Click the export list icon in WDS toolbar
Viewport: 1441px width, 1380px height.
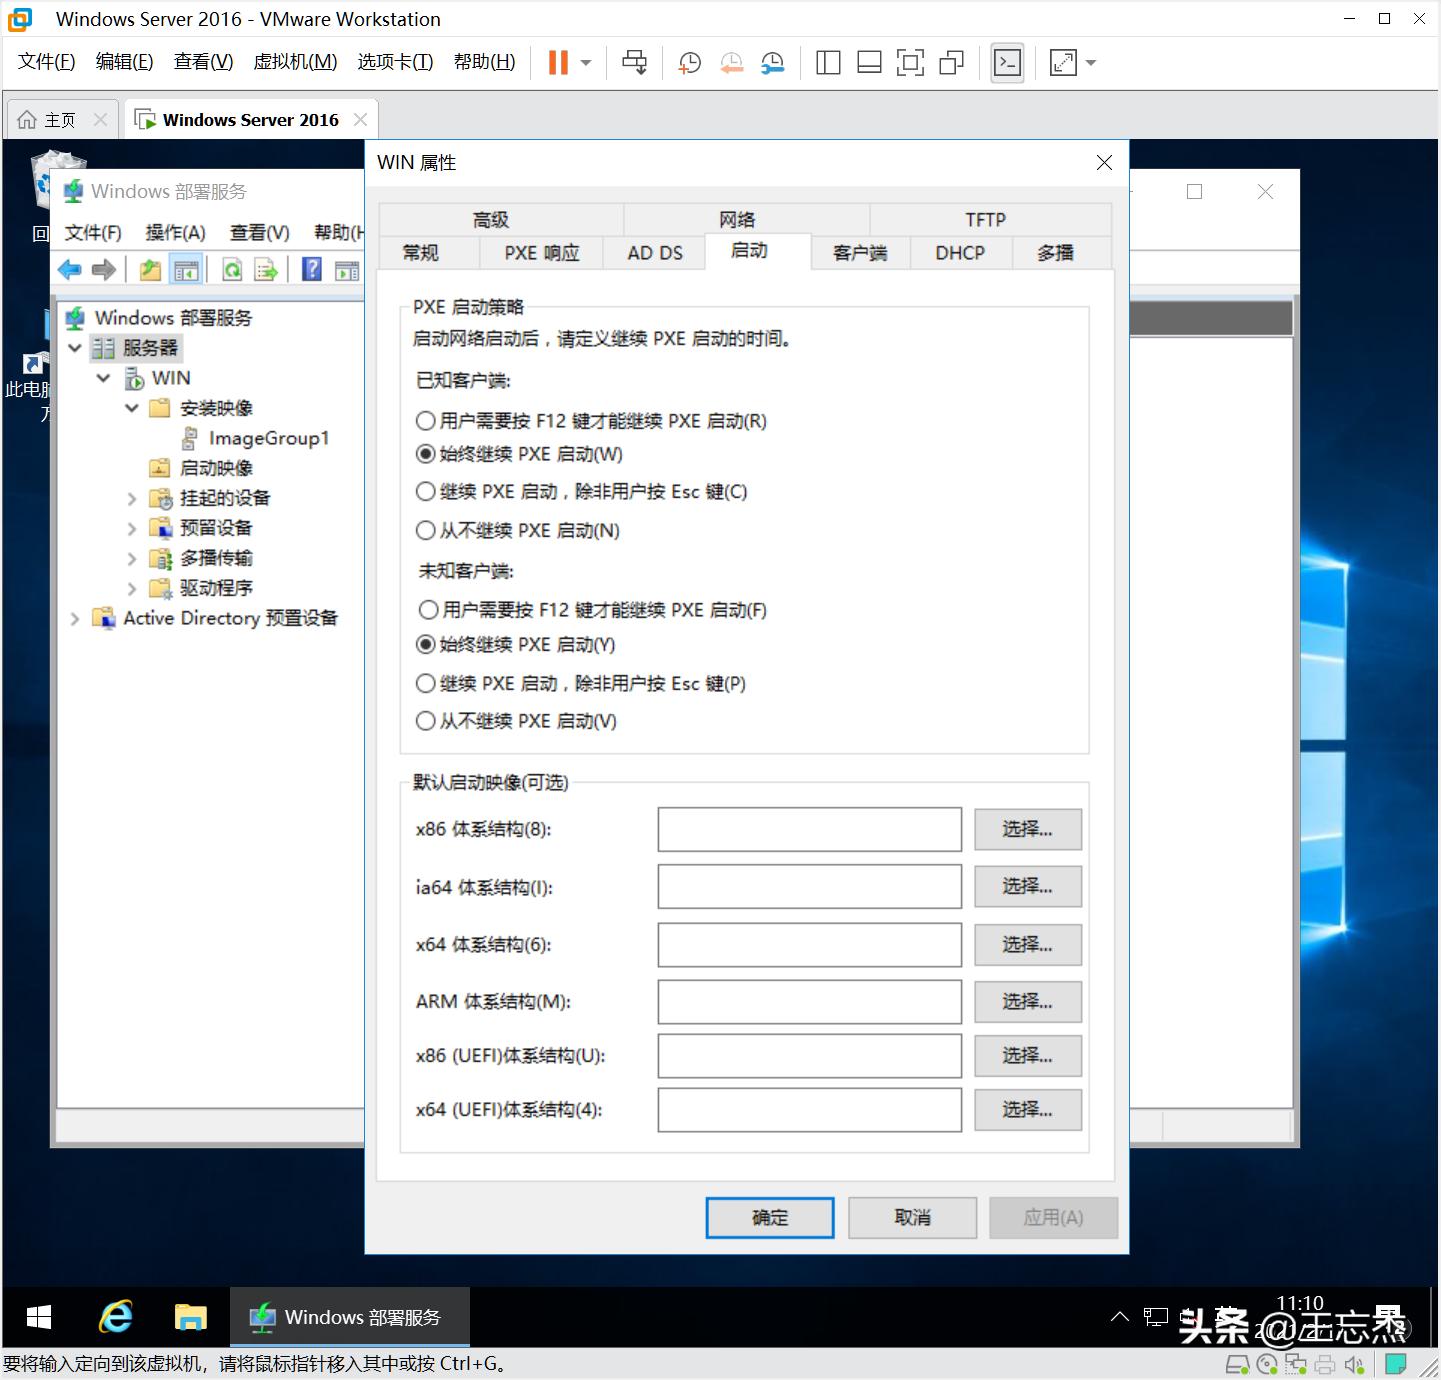pos(266,269)
